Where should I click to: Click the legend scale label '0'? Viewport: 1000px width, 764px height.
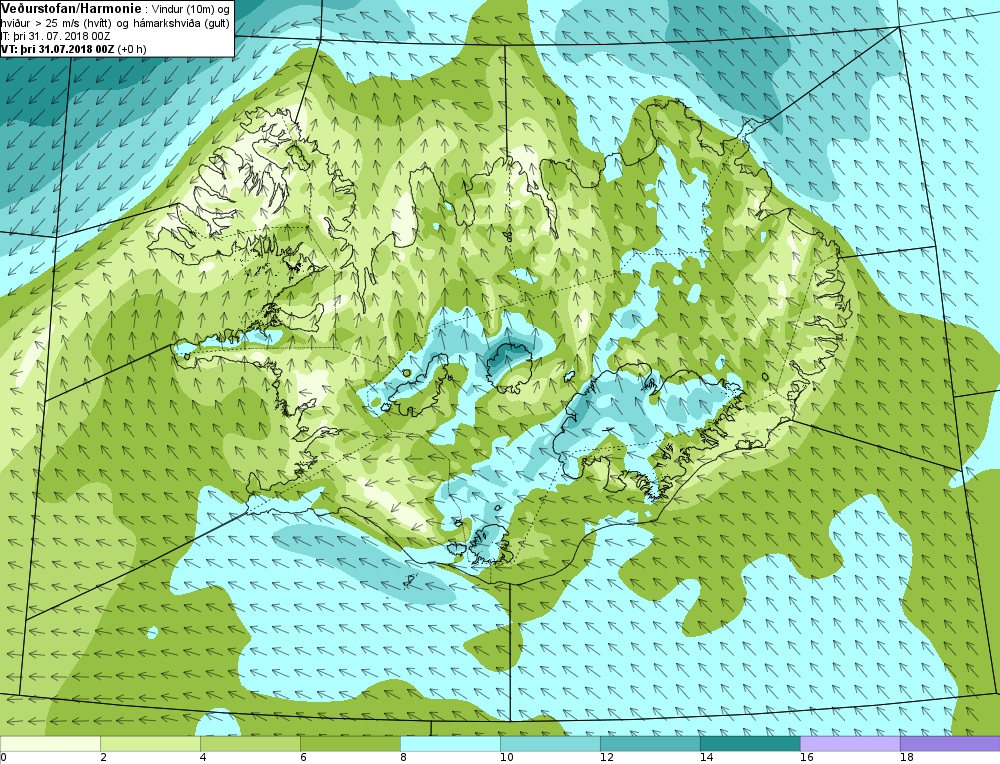pos(3,758)
